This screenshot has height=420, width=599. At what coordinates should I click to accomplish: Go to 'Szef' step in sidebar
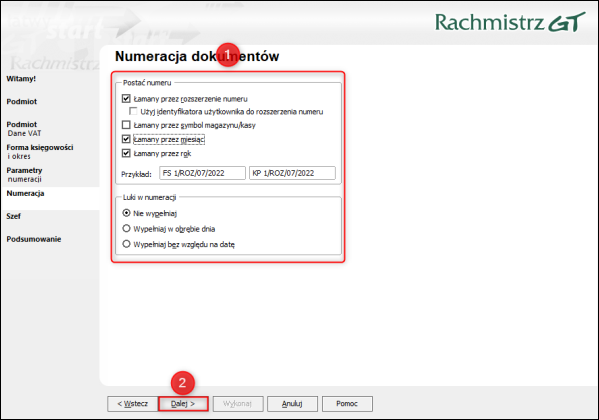(x=14, y=216)
